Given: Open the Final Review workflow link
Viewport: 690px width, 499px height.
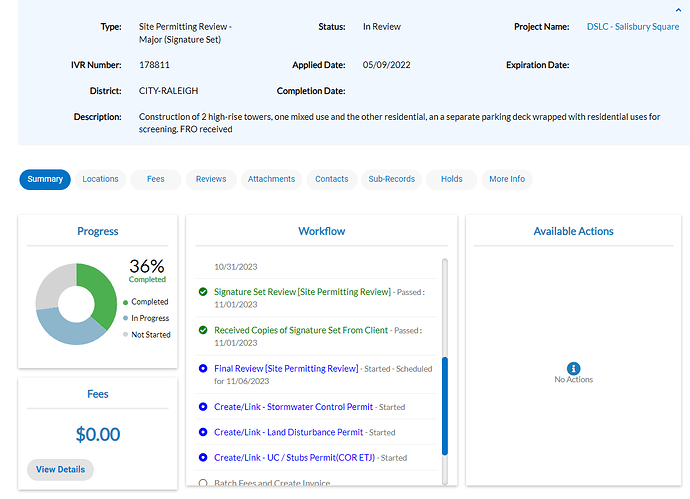Looking at the screenshot, I should pos(286,369).
